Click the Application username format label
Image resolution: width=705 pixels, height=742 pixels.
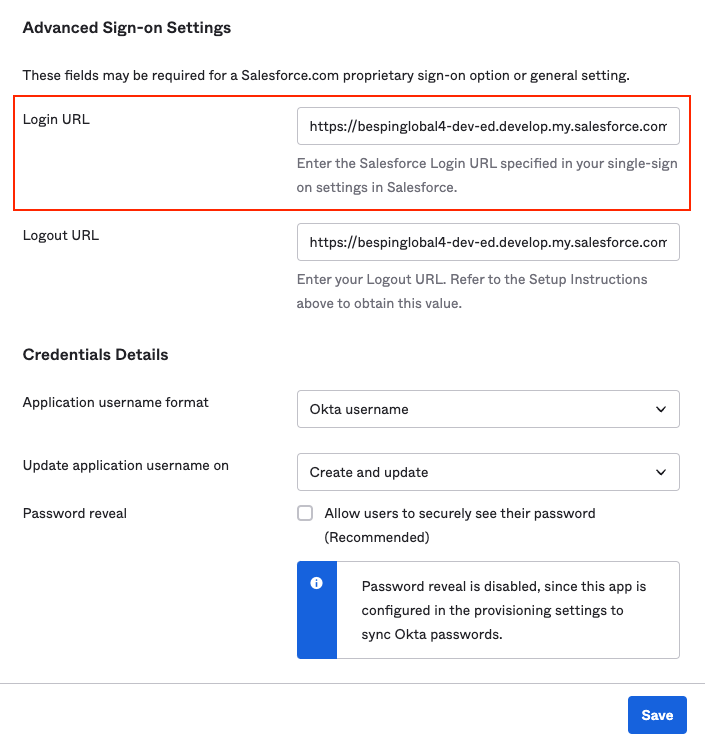click(x=116, y=402)
